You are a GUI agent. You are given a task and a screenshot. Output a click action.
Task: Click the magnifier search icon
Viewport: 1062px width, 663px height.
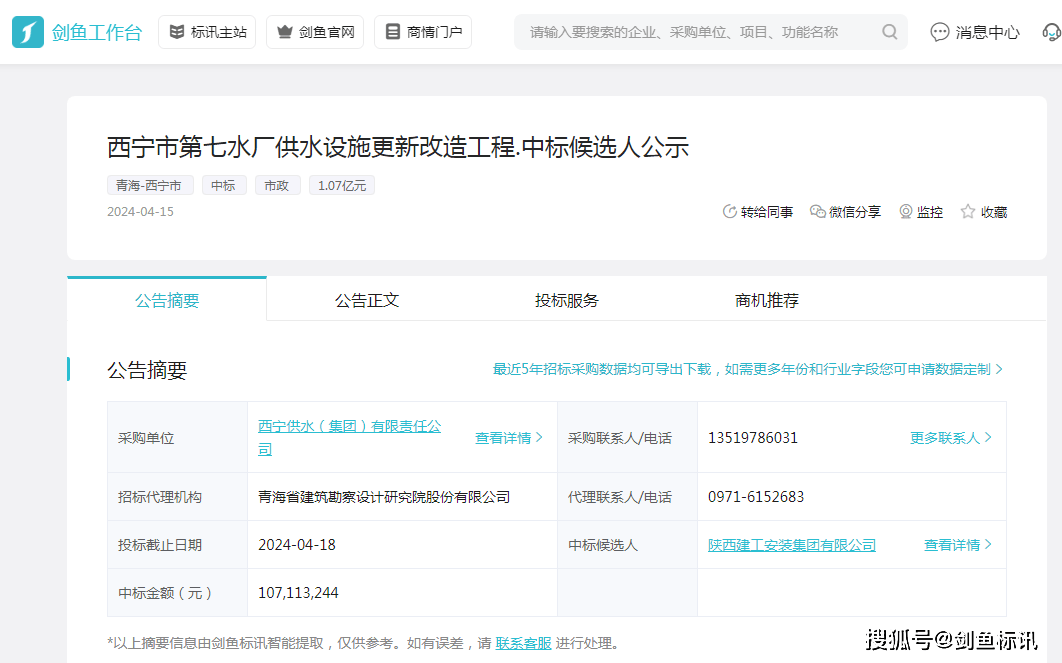pyautogui.click(x=889, y=32)
